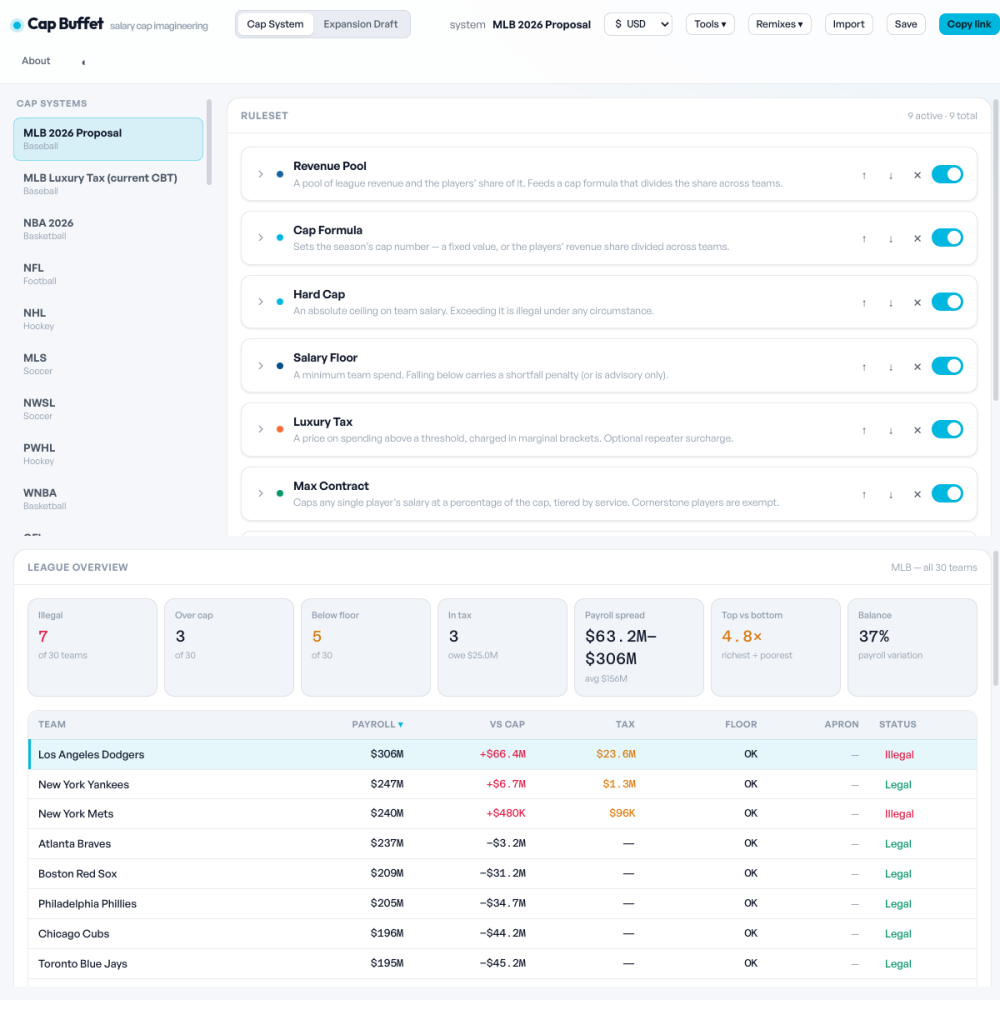Click the Illegal status for New York Mets
Viewport: 1000px width, 1033px height.
[899, 814]
